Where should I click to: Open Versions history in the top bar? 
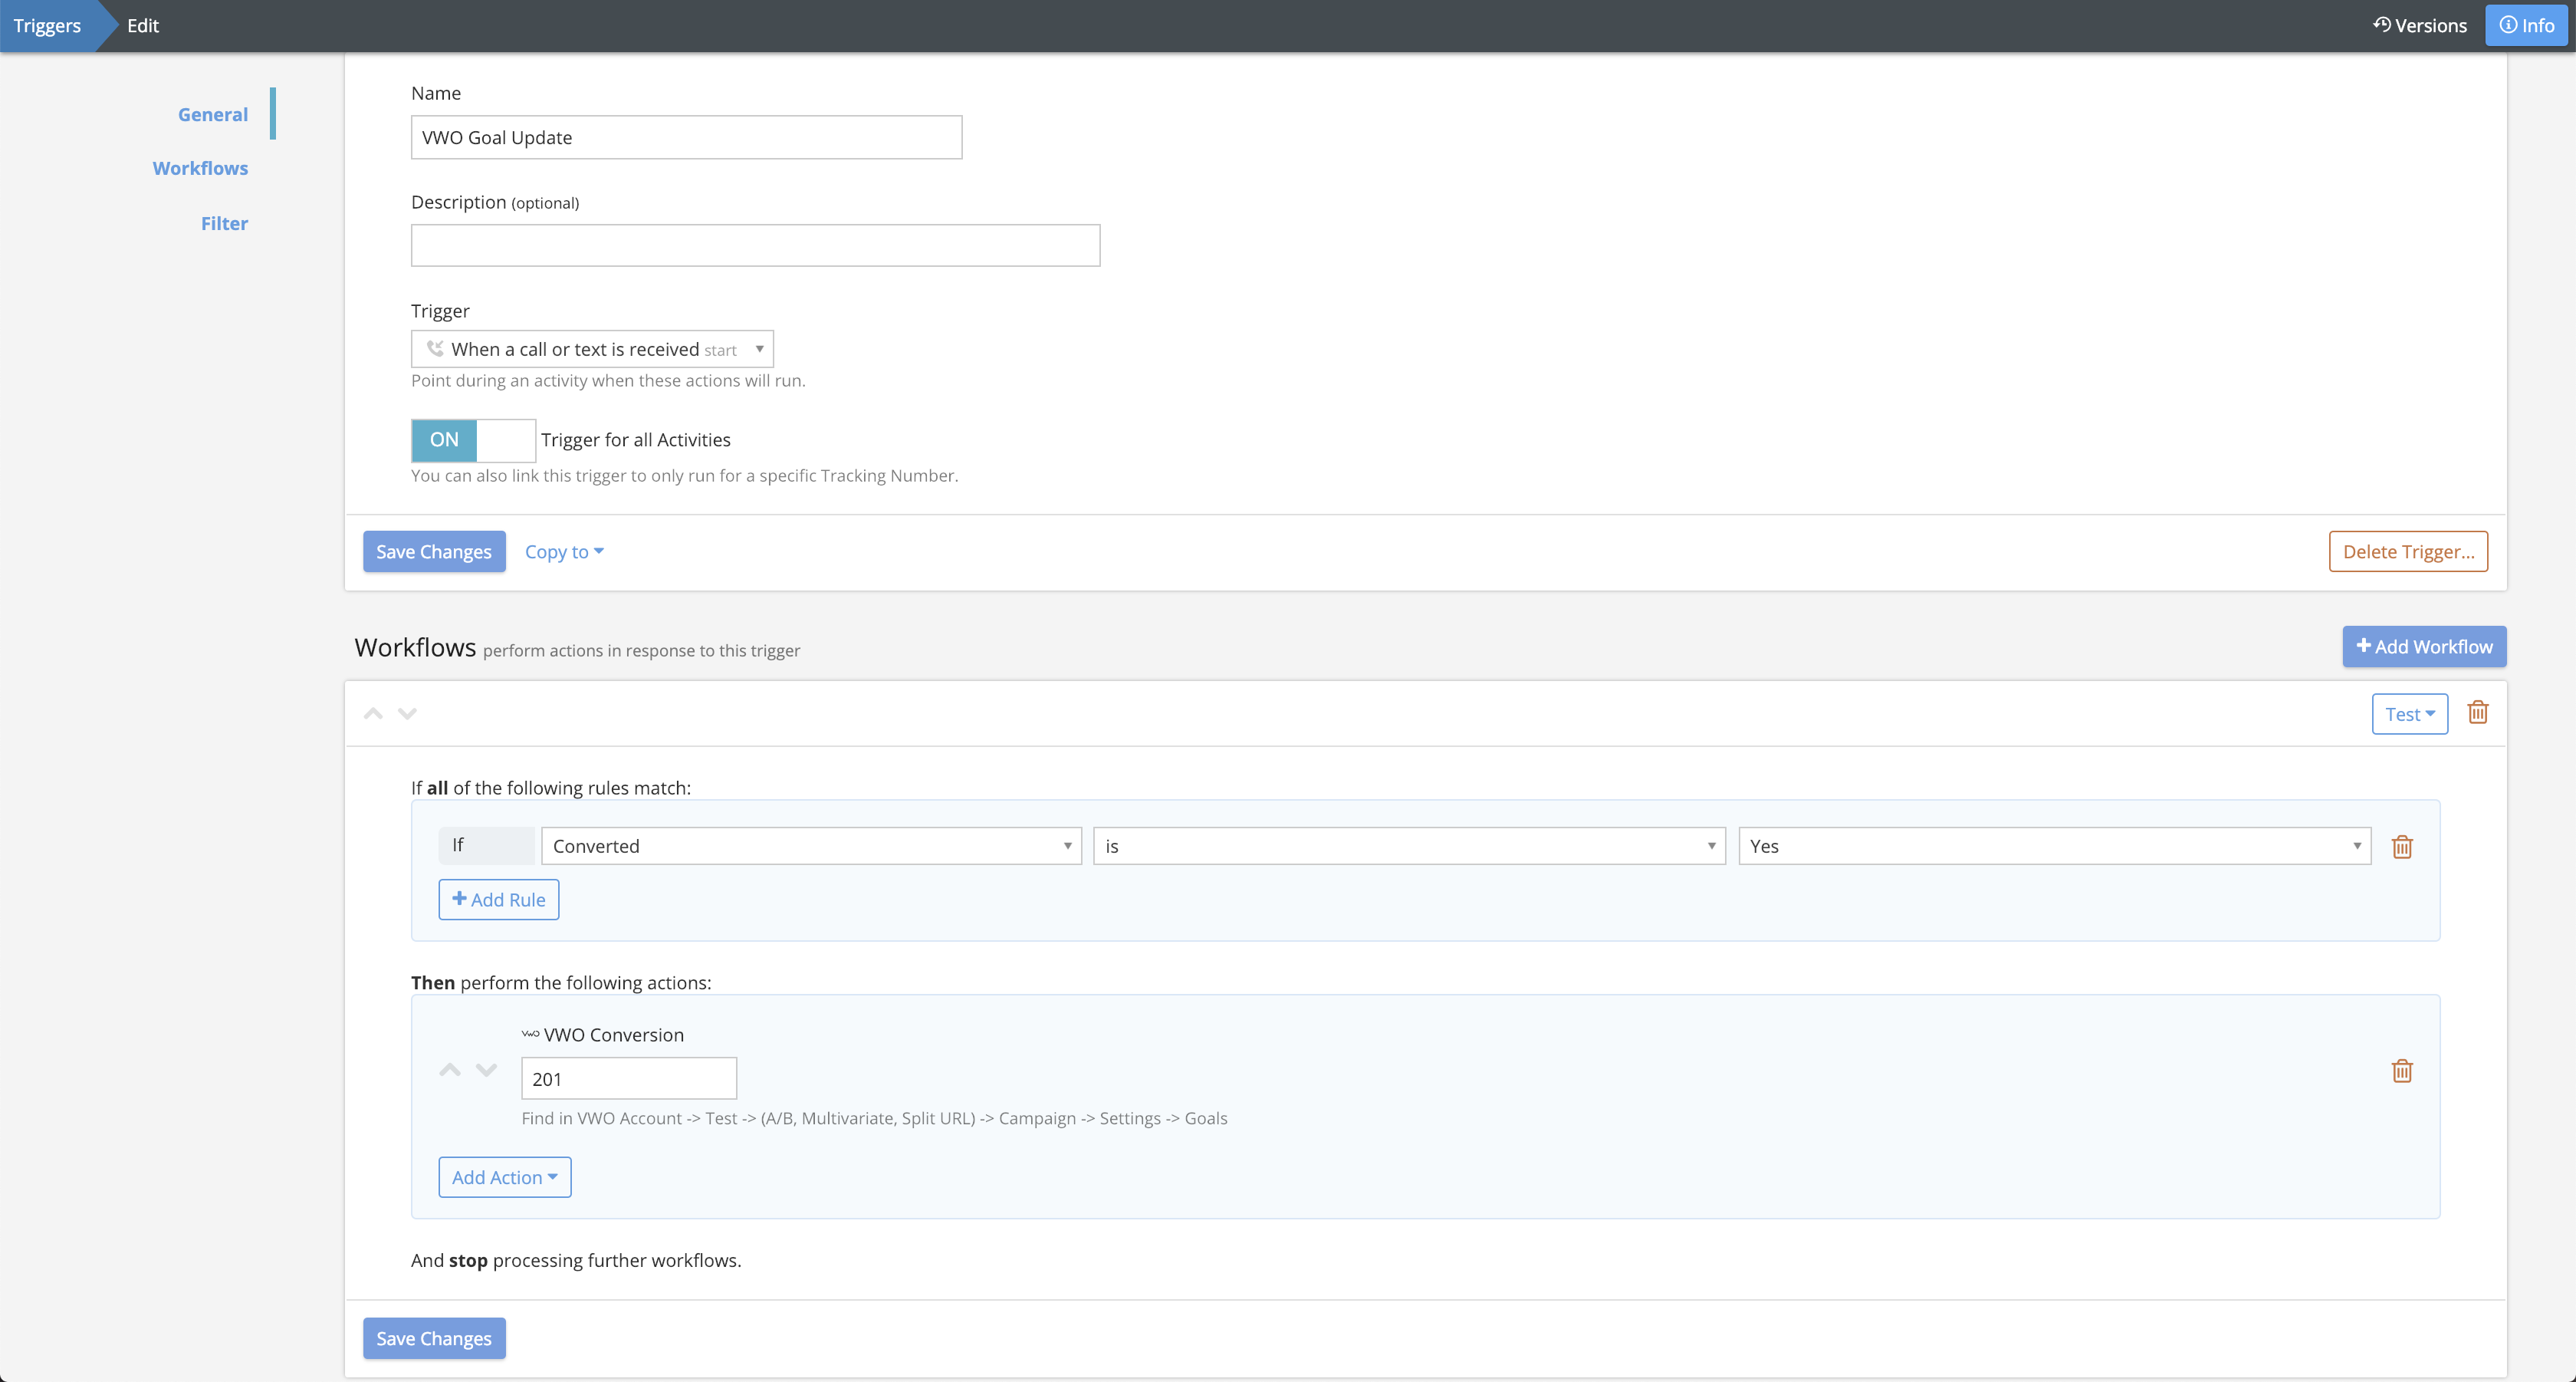point(2419,25)
